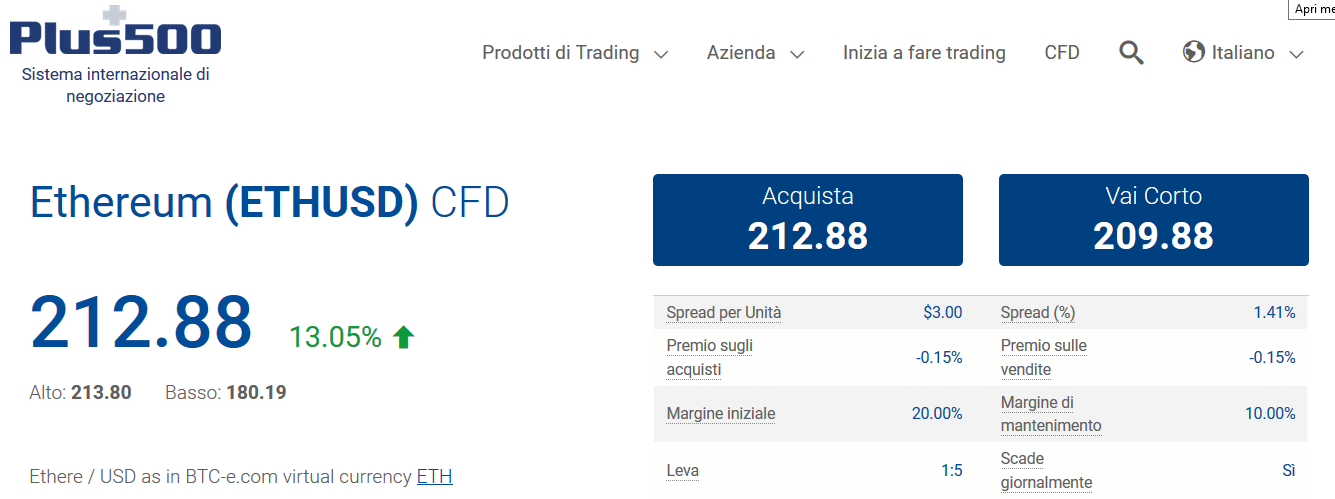The height and width of the screenshot is (499, 1335).
Task: Click the Acquista 212.88 button
Action: point(808,220)
